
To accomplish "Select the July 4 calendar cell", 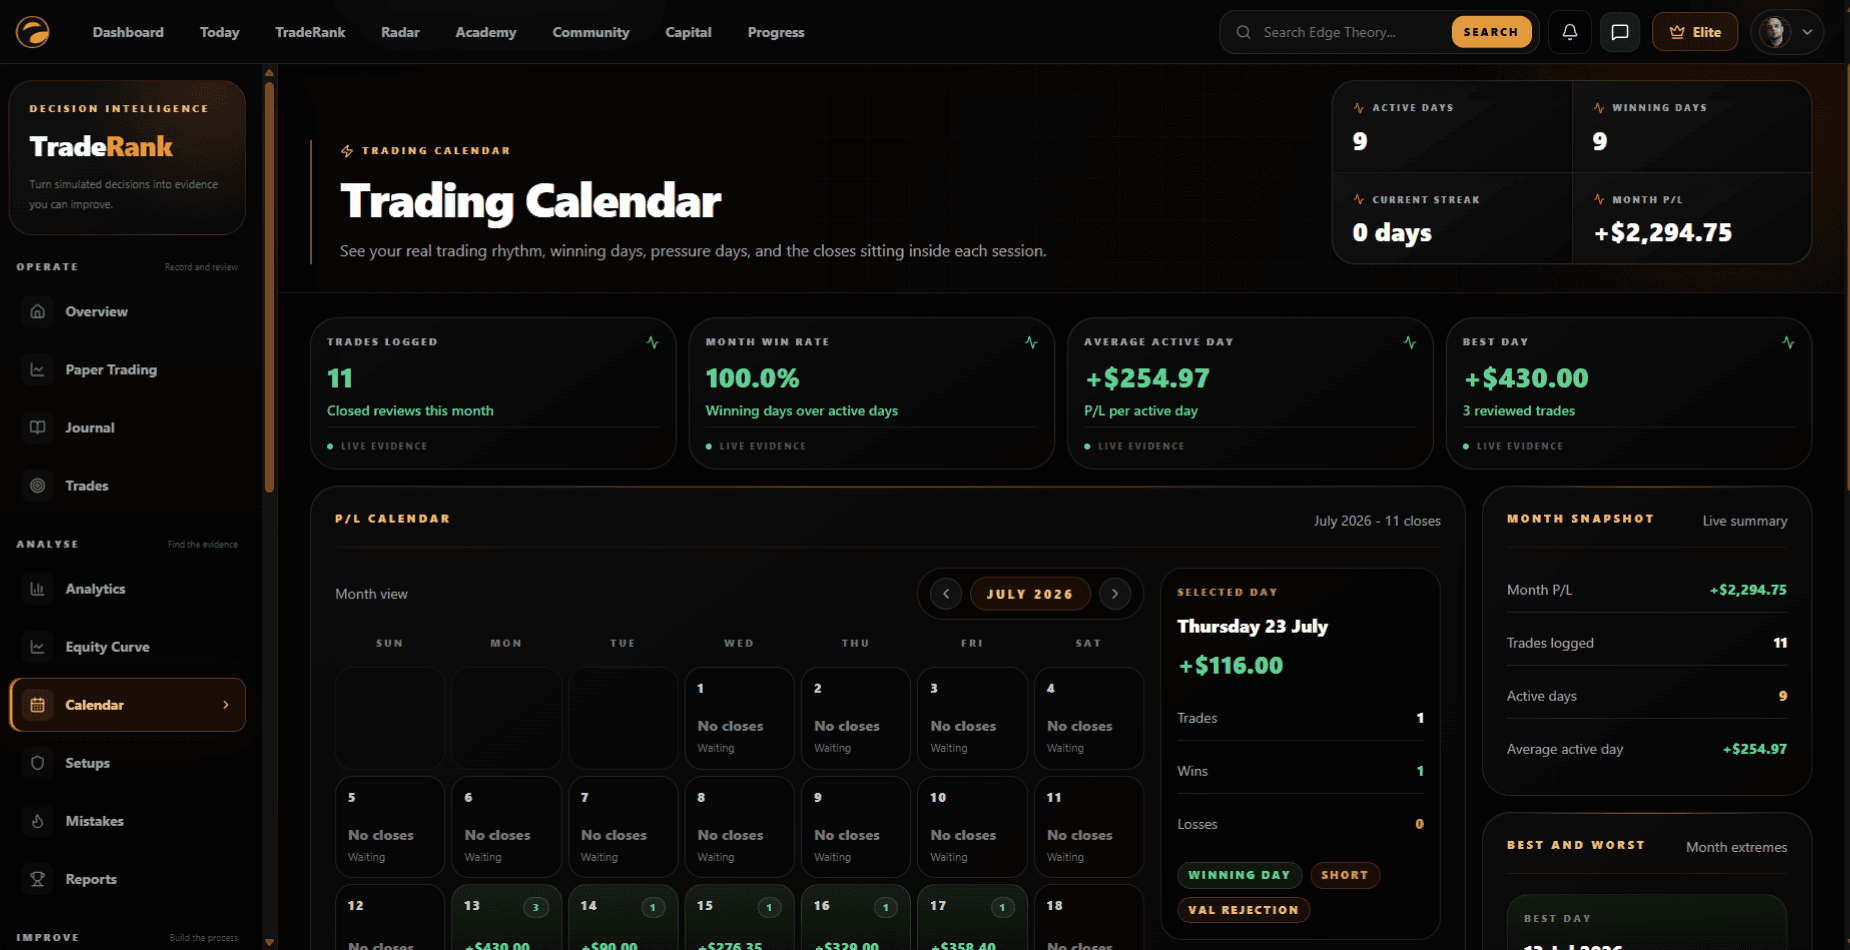I will [1089, 718].
